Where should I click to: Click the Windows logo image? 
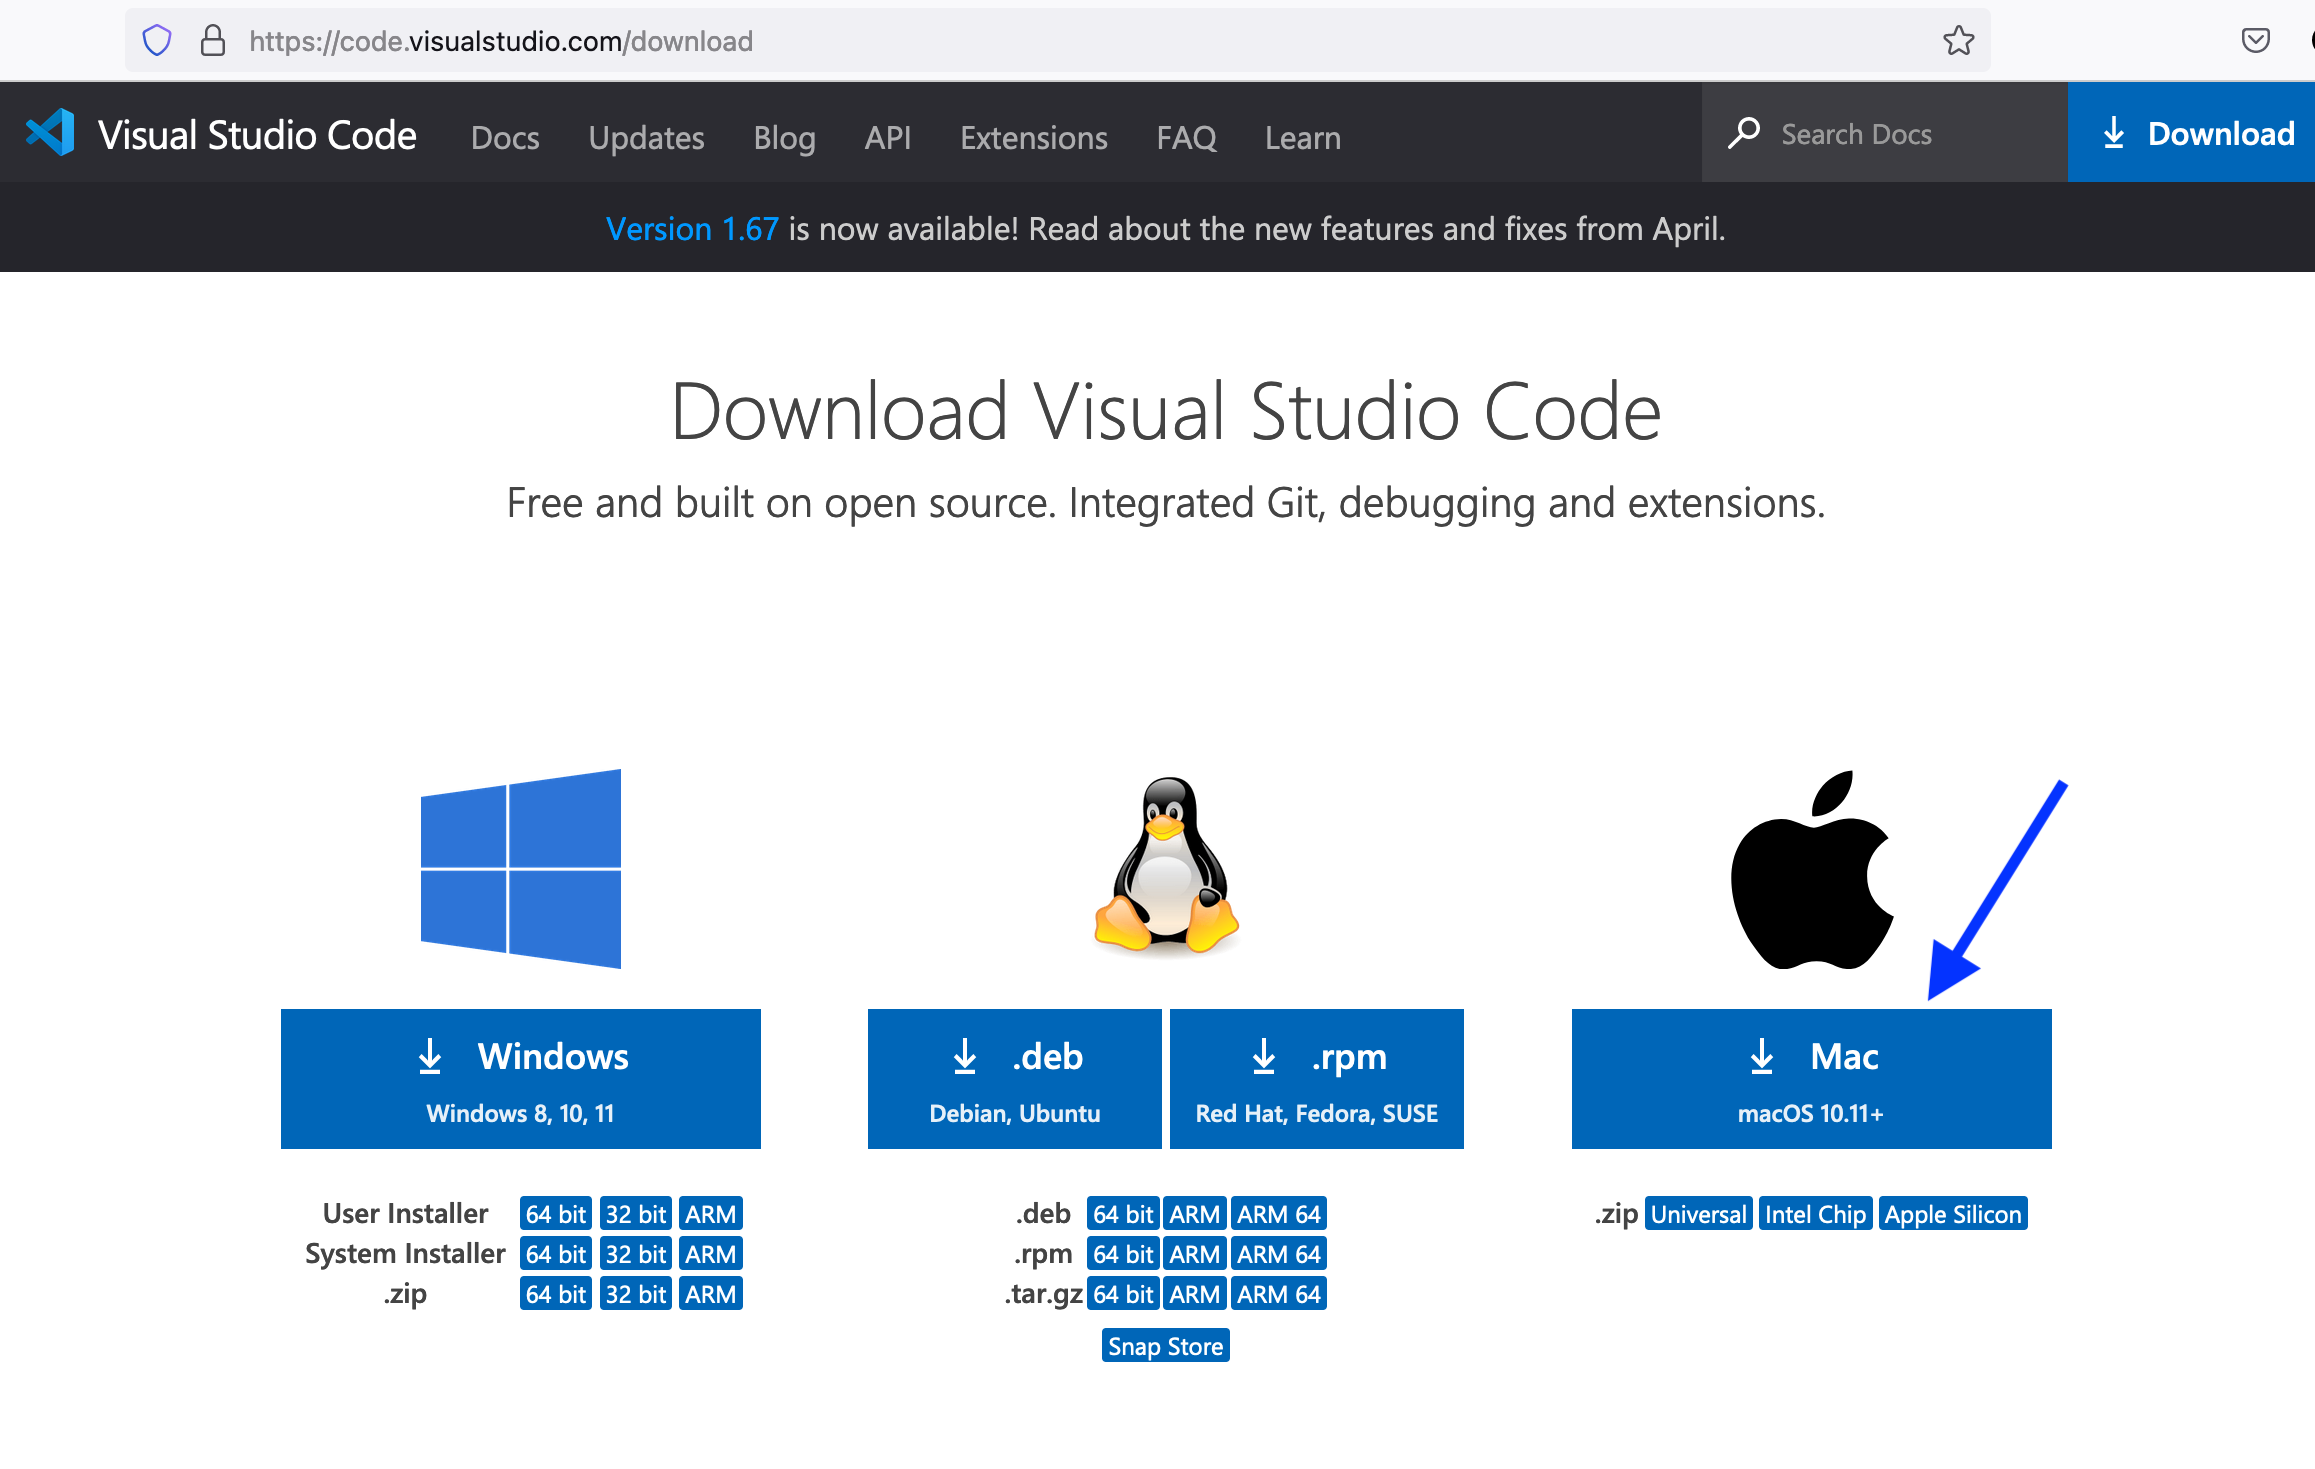(x=521, y=868)
